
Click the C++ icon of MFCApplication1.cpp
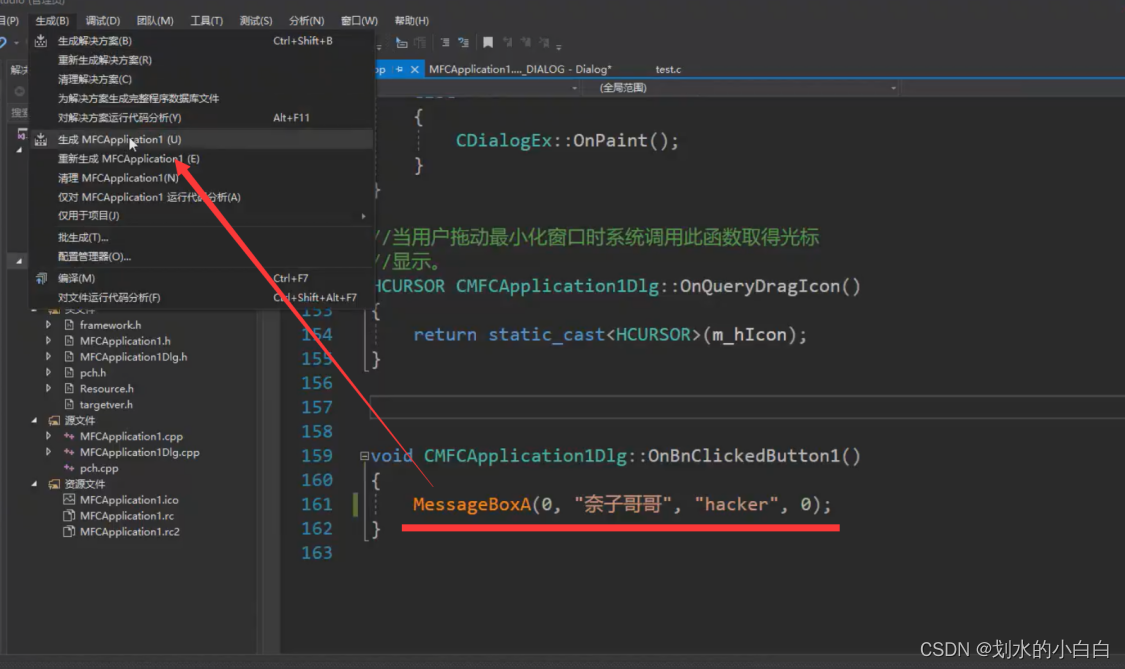tap(69, 436)
